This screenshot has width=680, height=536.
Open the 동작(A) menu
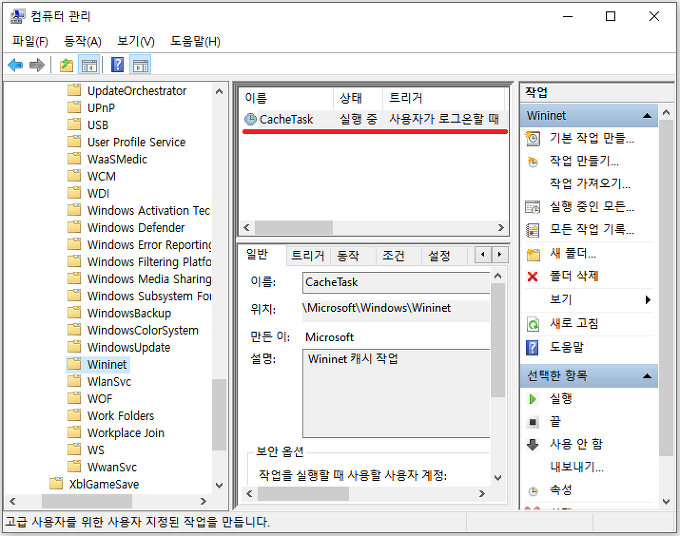coord(82,41)
